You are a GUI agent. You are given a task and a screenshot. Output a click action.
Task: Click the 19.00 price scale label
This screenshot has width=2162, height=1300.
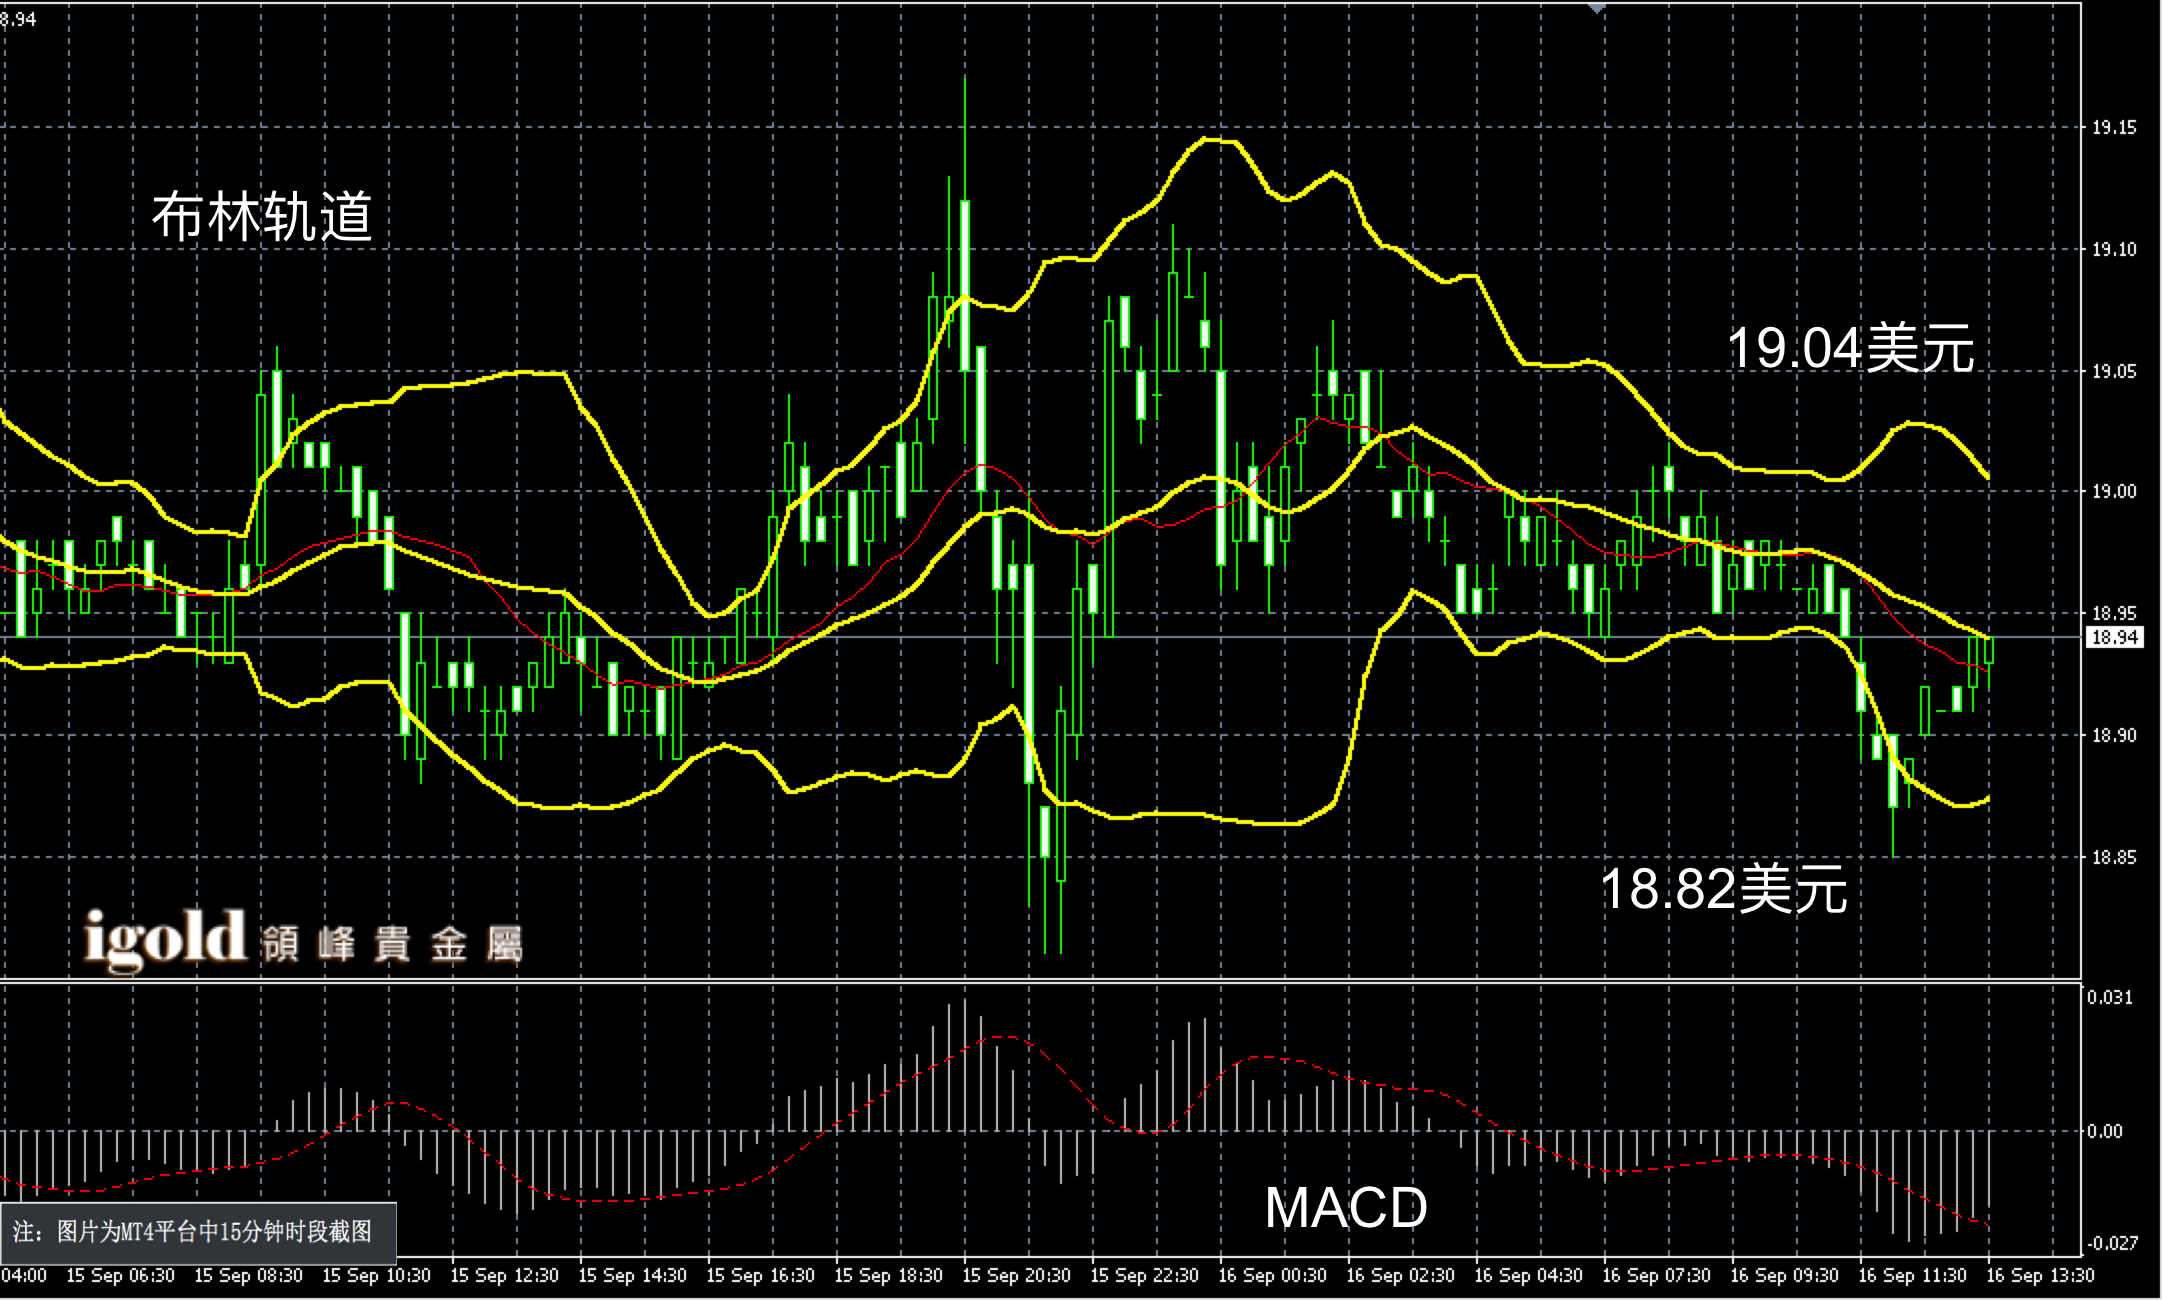[2114, 491]
